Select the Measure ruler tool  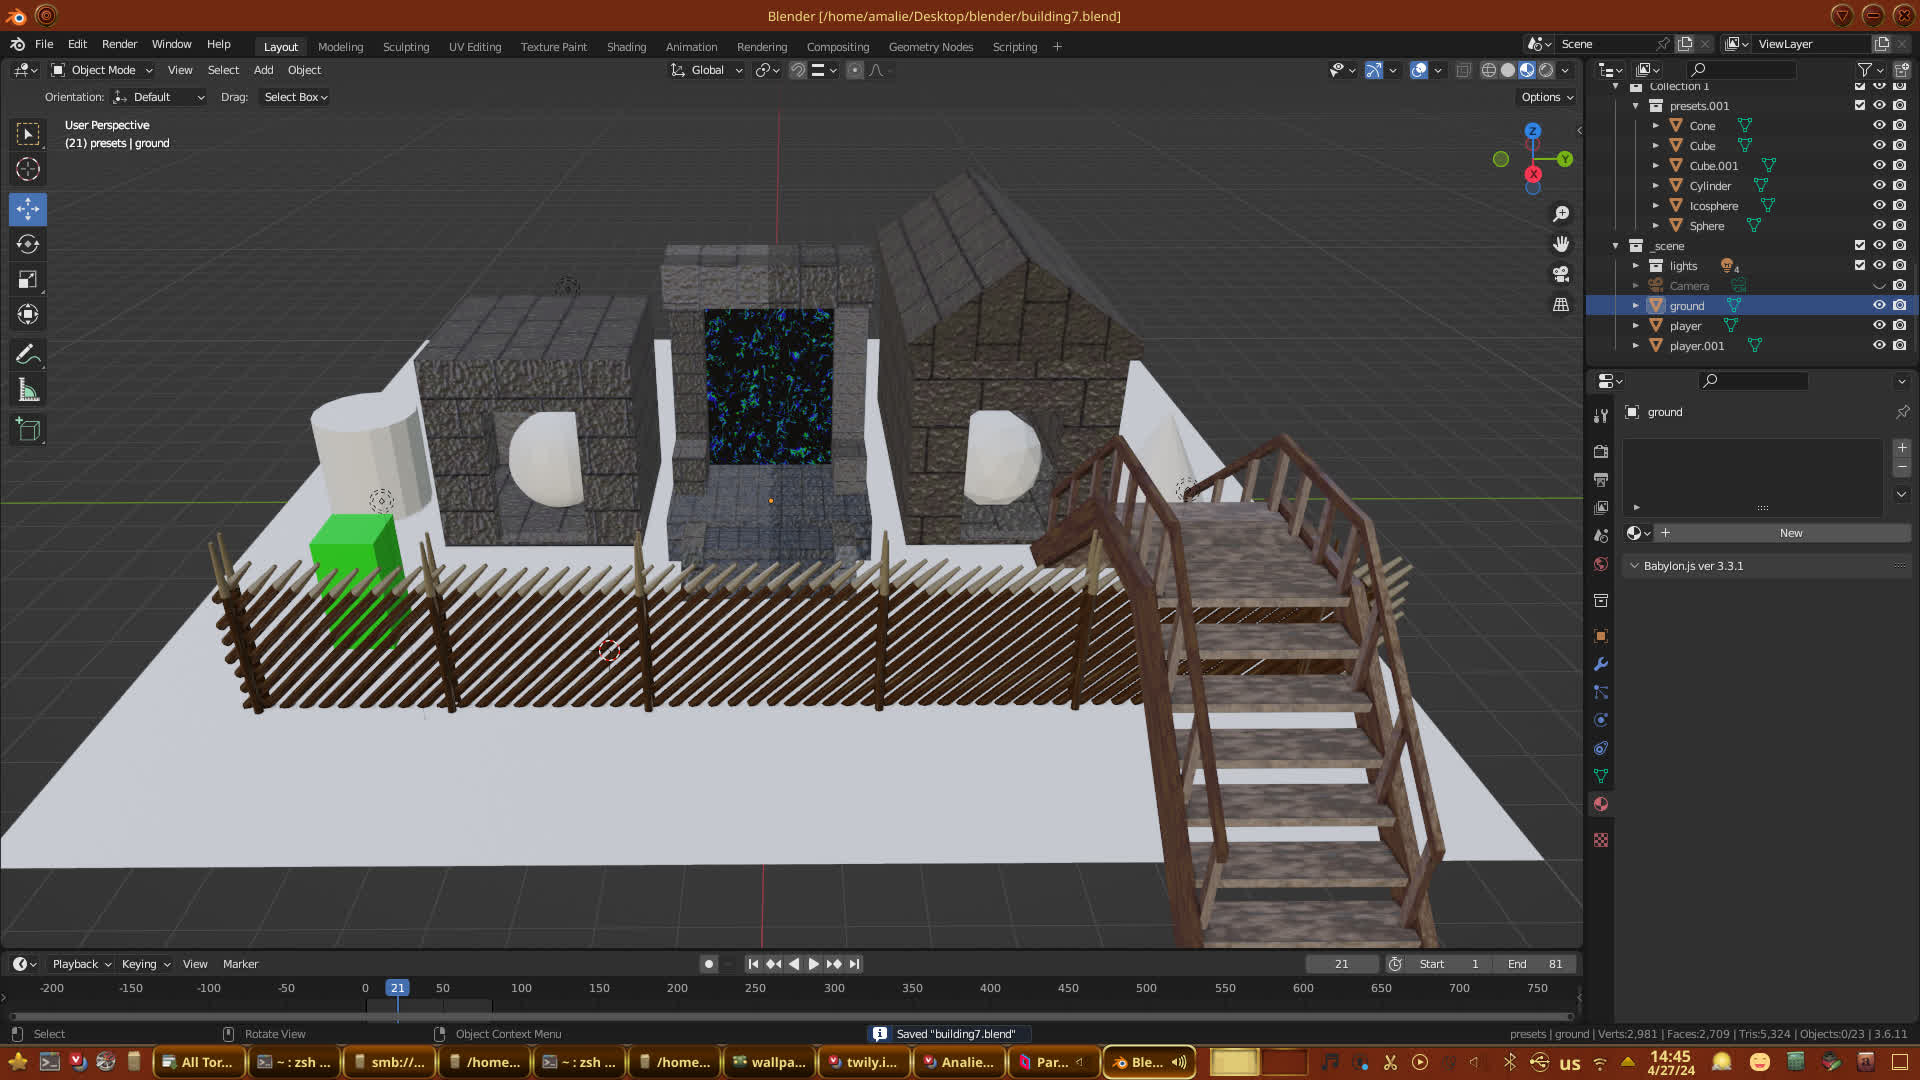[28, 392]
